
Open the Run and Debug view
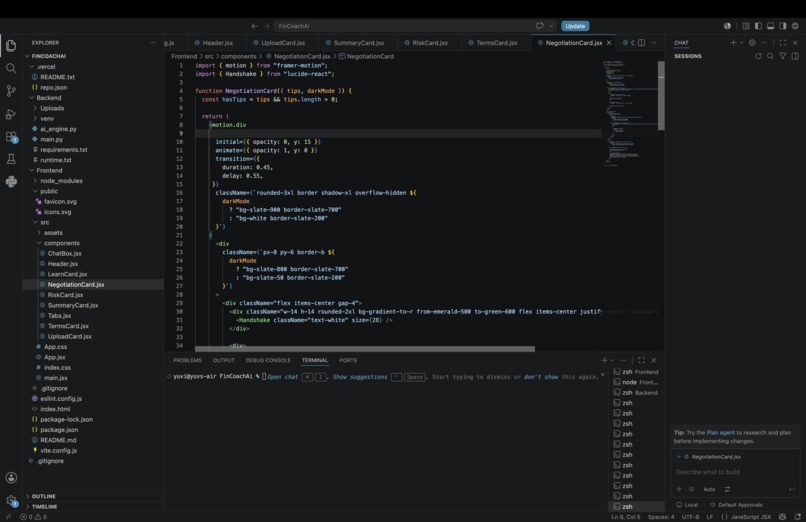click(x=11, y=114)
